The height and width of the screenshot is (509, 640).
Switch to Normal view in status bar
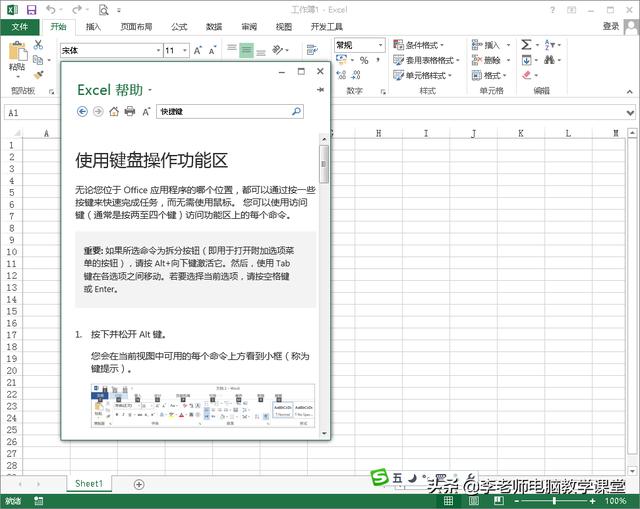click(x=448, y=501)
